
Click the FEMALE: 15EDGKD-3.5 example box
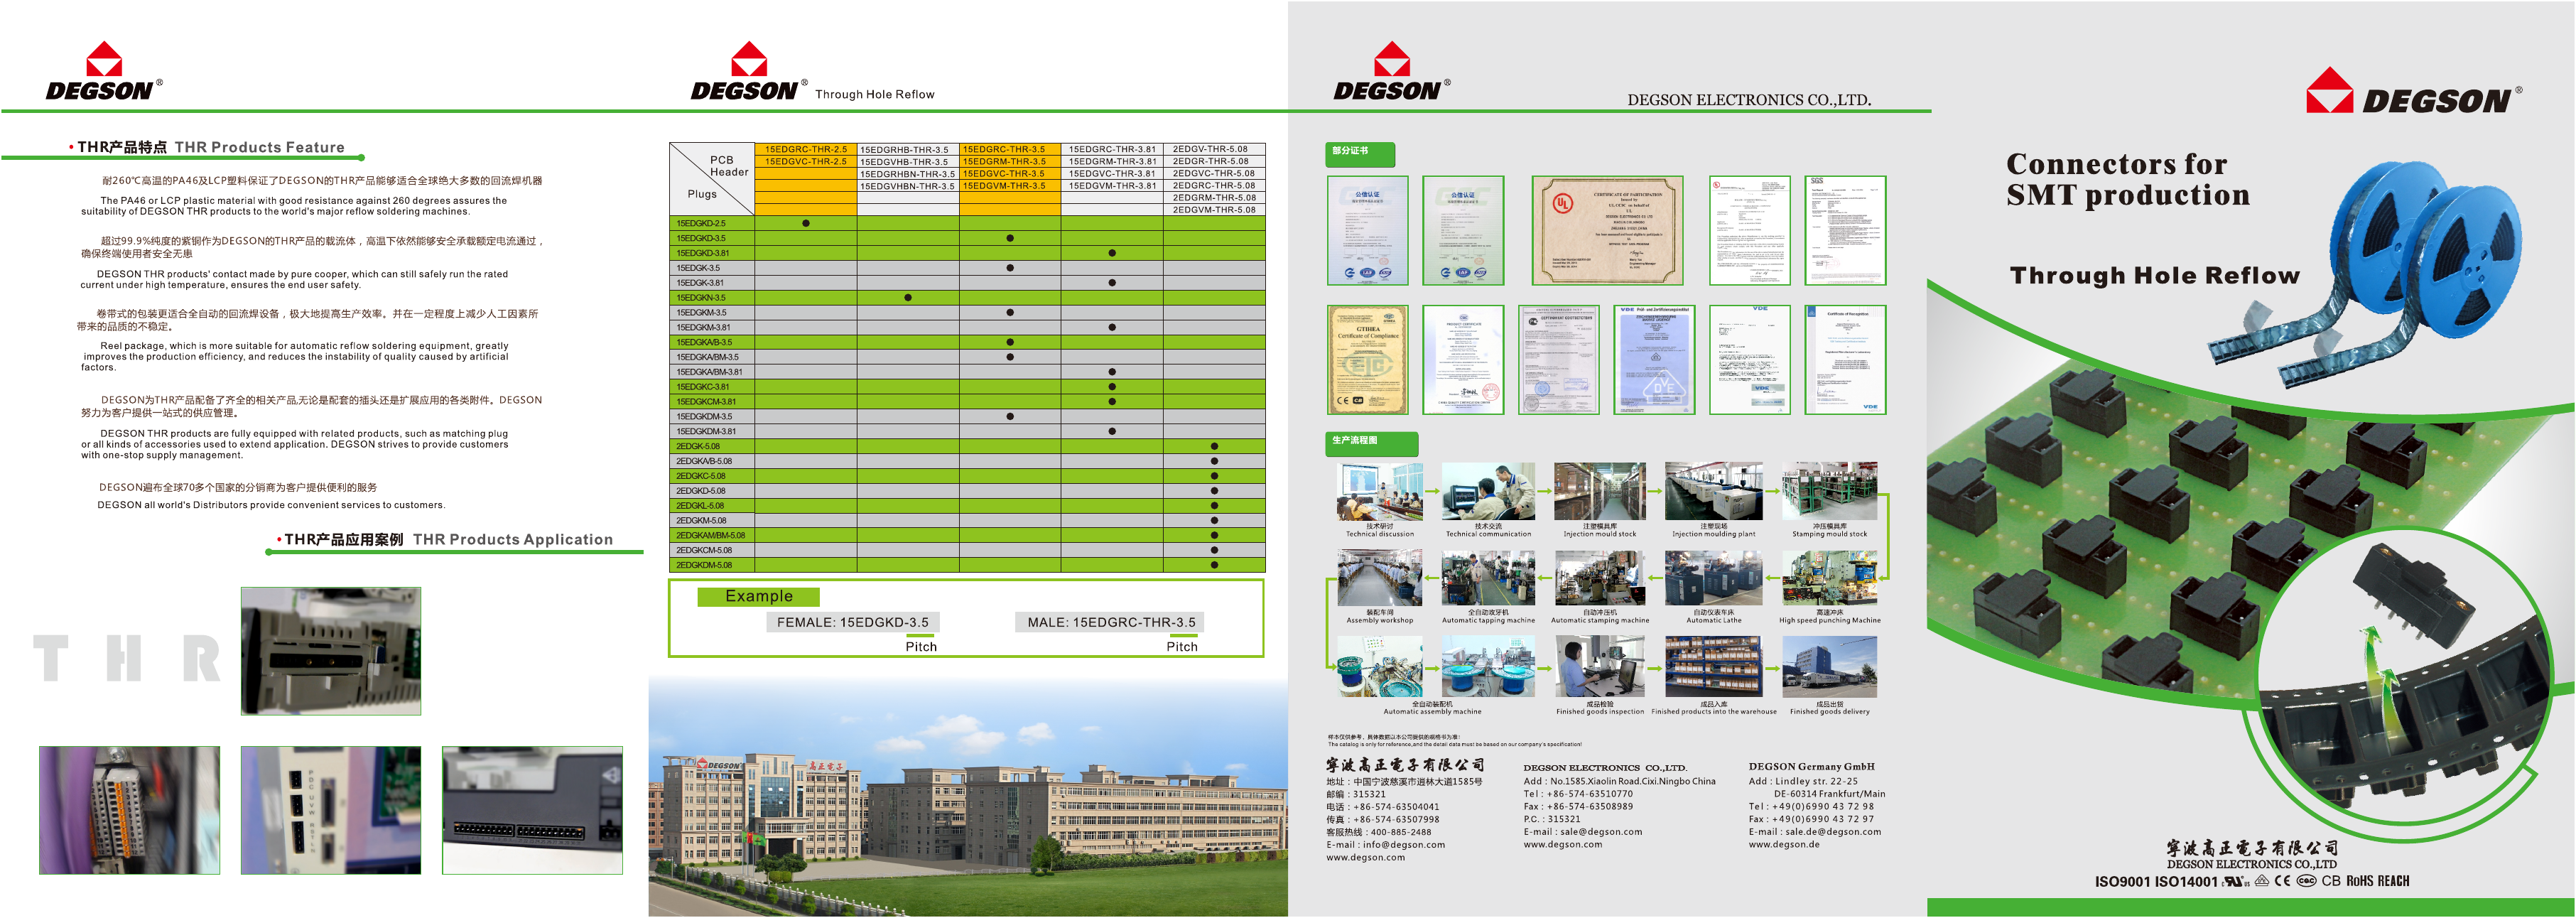click(853, 622)
